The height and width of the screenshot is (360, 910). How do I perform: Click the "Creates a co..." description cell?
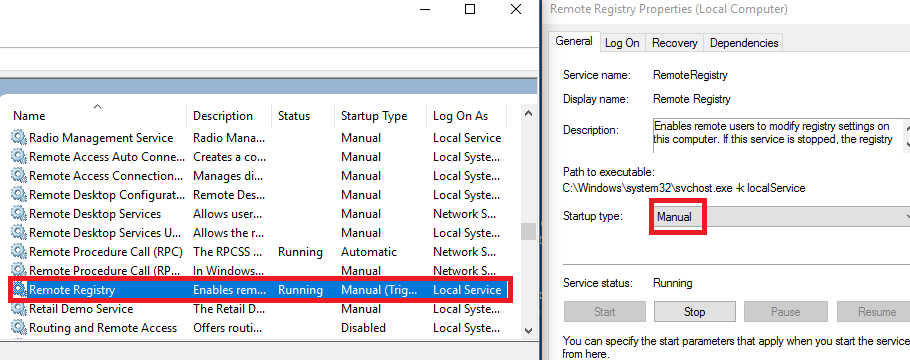click(229, 157)
